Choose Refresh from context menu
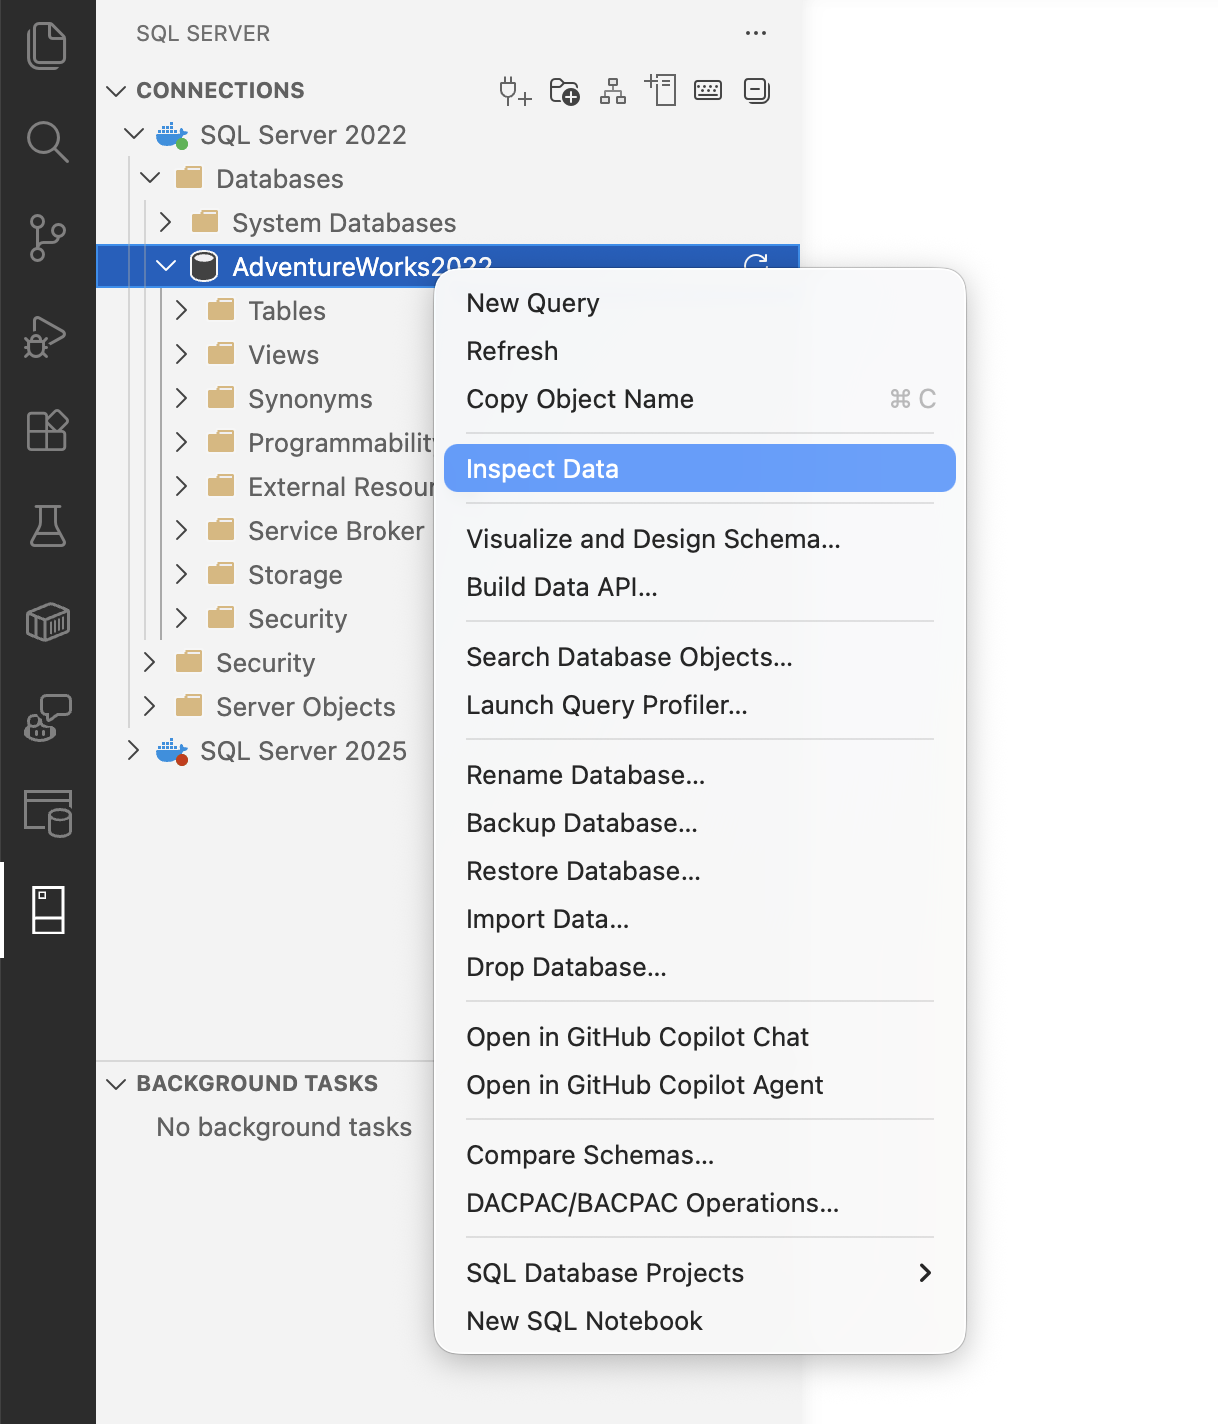The width and height of the screenshot is (1218, 1424). coord(699,351)
